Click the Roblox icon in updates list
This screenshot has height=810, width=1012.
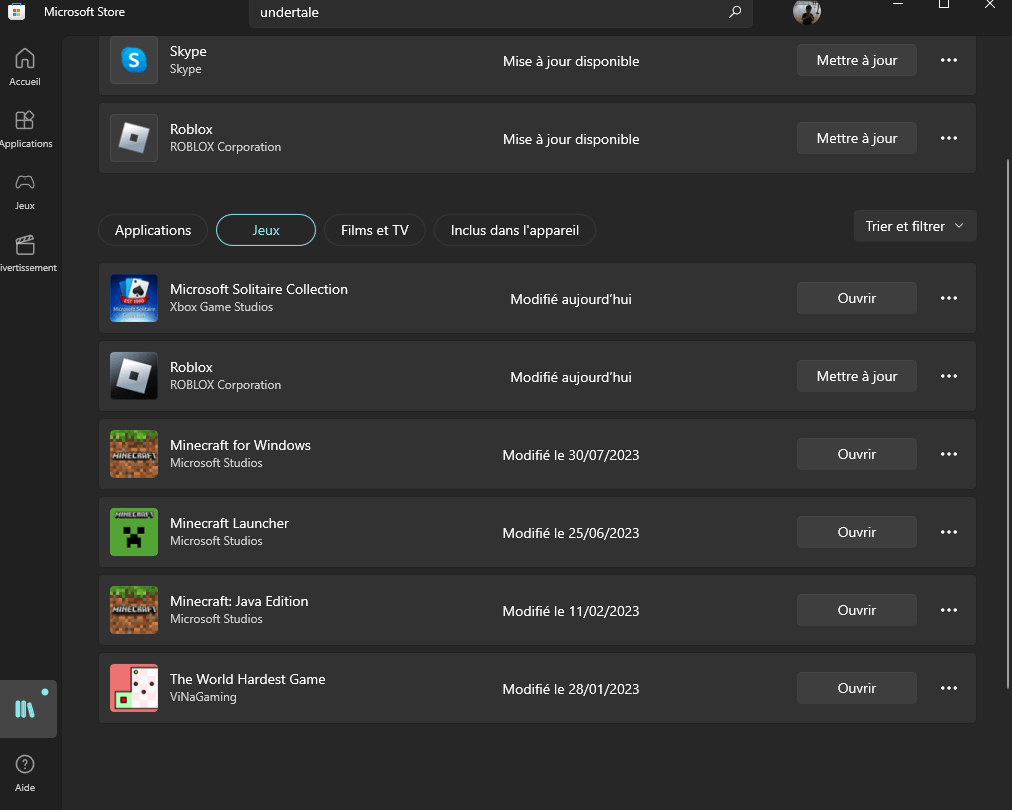click(134, 137)
